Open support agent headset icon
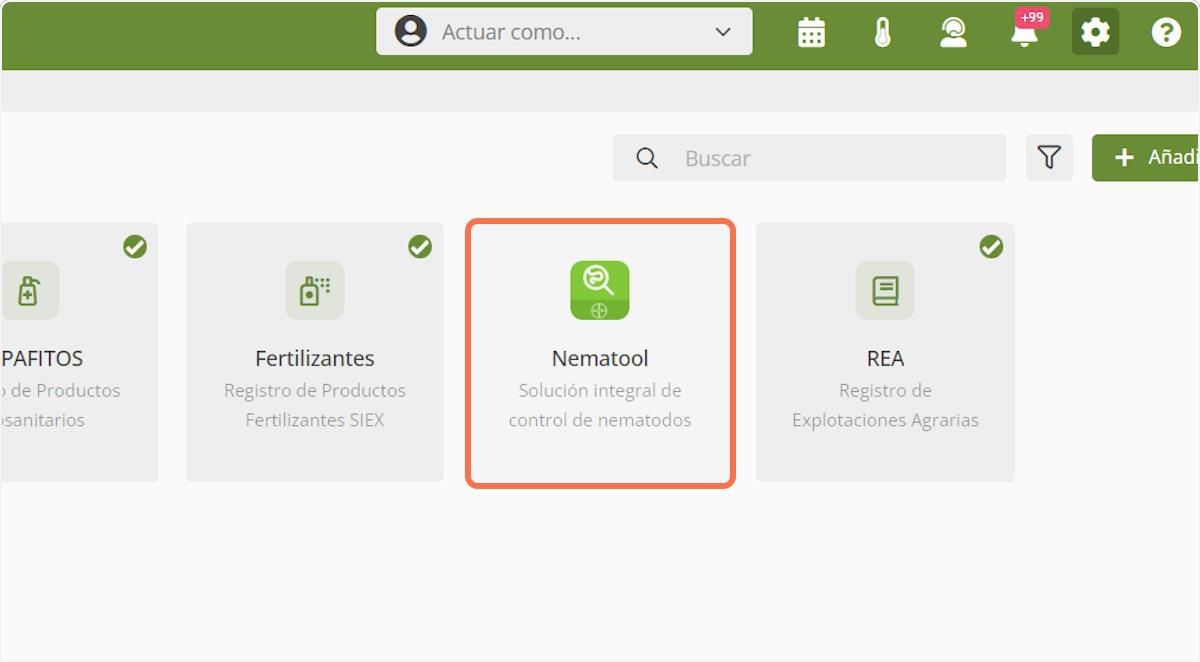 point(953,33)
